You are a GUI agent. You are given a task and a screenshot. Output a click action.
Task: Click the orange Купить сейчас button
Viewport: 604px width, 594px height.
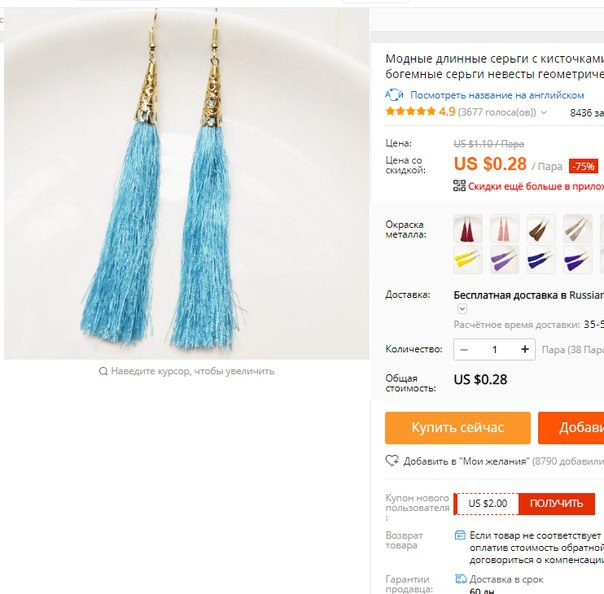[x=458, y=428]
